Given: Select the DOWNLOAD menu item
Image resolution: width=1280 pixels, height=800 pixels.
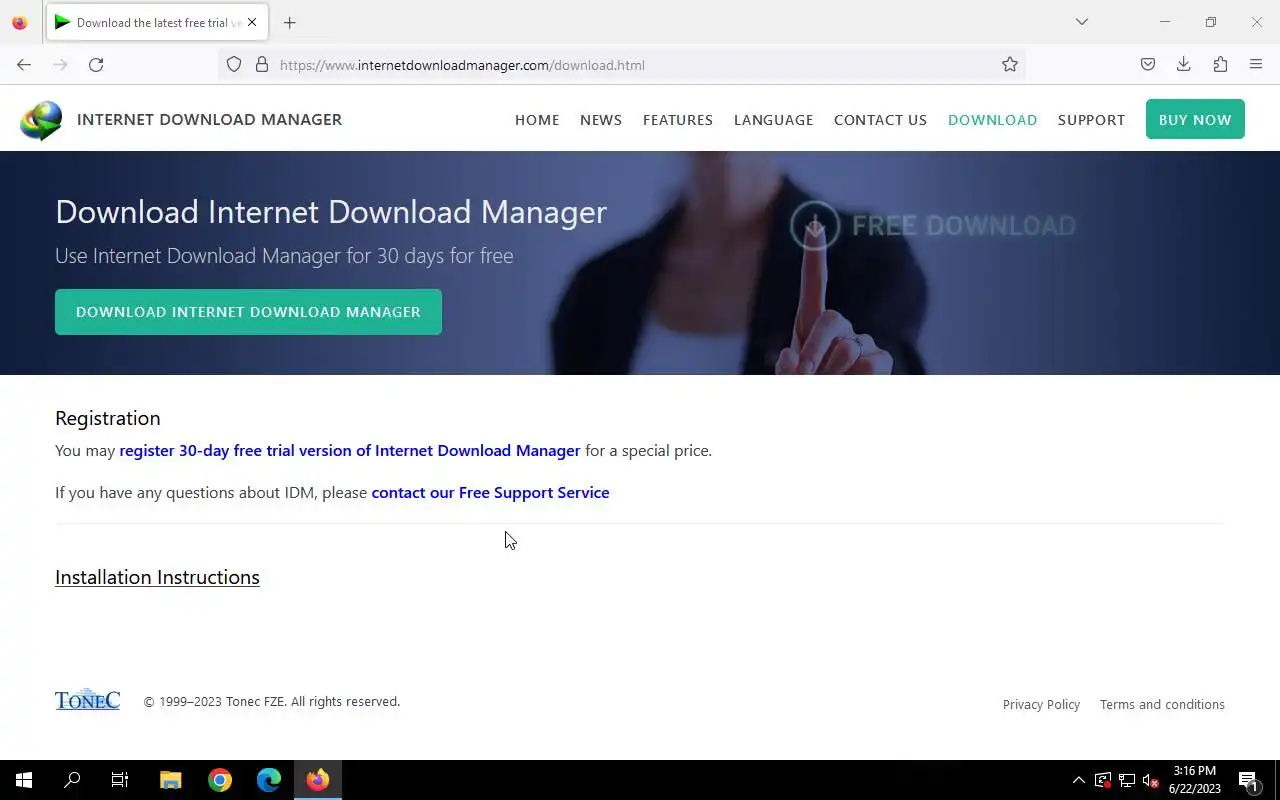Looking at the screenshot, I should 992,120.
